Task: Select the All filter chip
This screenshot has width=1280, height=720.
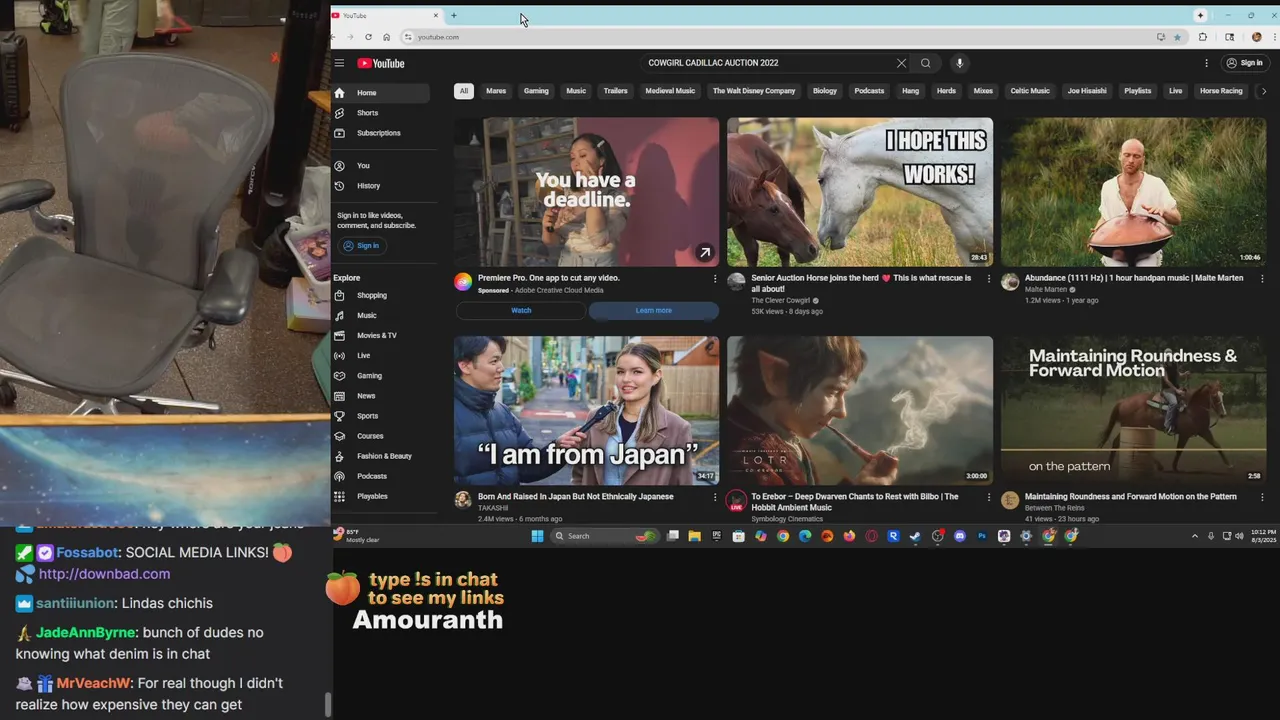Action: tap(463, 91)
